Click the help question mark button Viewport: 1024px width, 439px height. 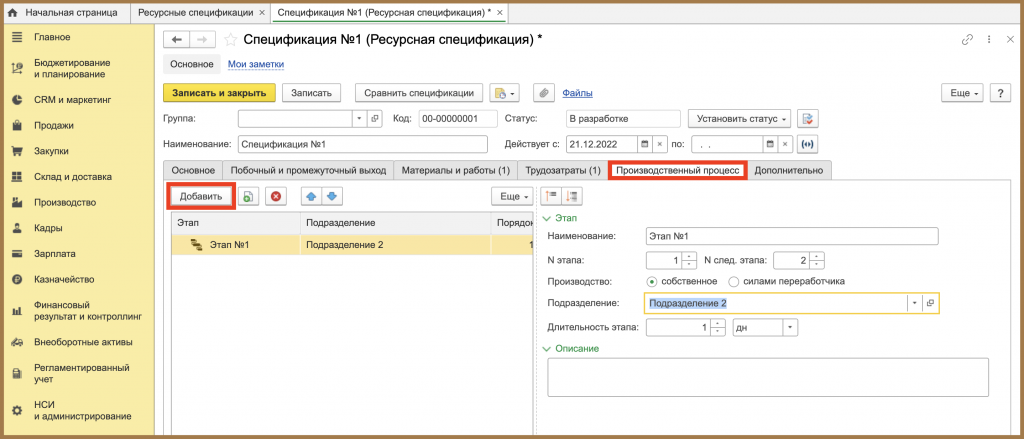point(1000,93)
